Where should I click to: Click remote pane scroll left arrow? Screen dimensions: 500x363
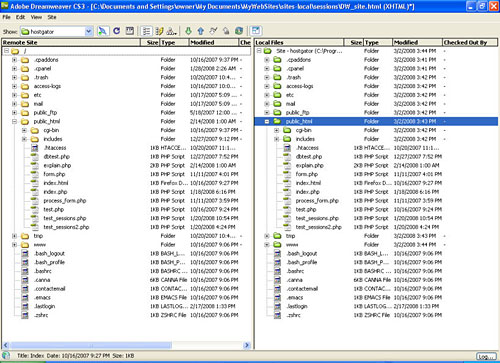(6, 345)
